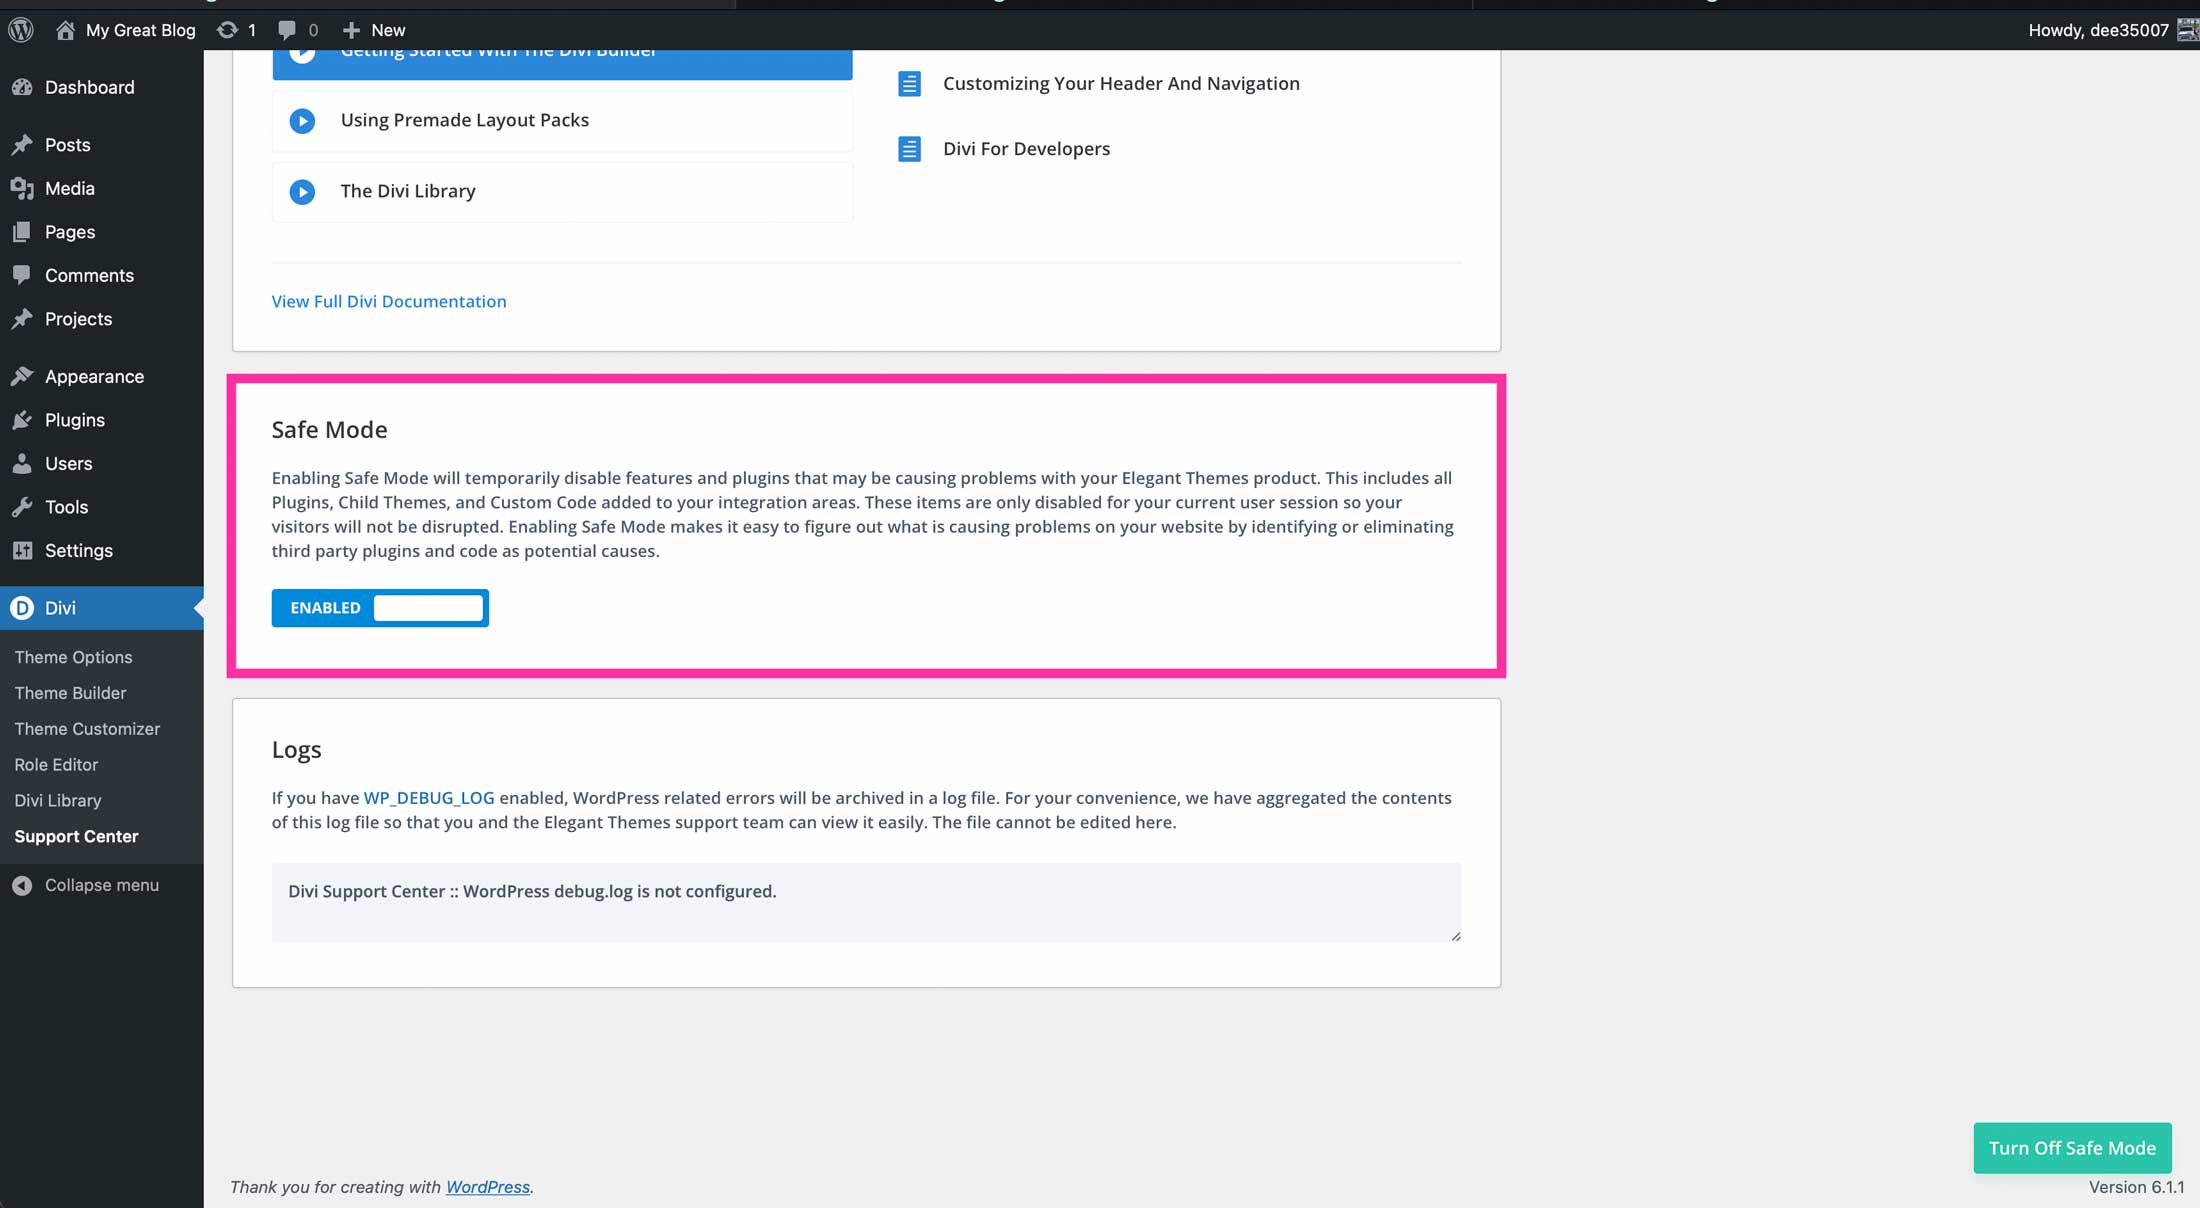Click the Users icon in sidebar
Viewport: 2200px width, 1208px height.
(22, 463)
